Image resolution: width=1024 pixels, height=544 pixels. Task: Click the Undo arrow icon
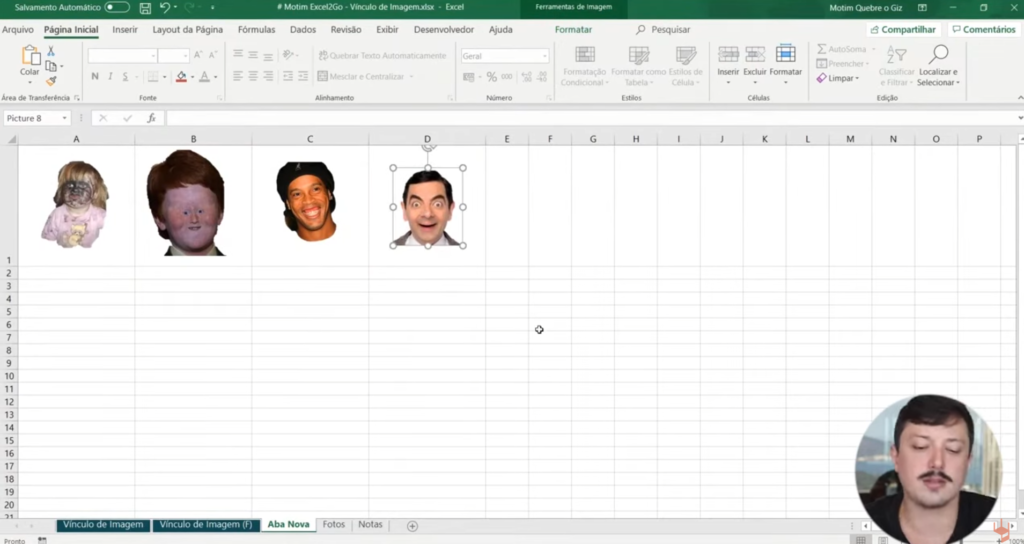(x=165, y=7)
